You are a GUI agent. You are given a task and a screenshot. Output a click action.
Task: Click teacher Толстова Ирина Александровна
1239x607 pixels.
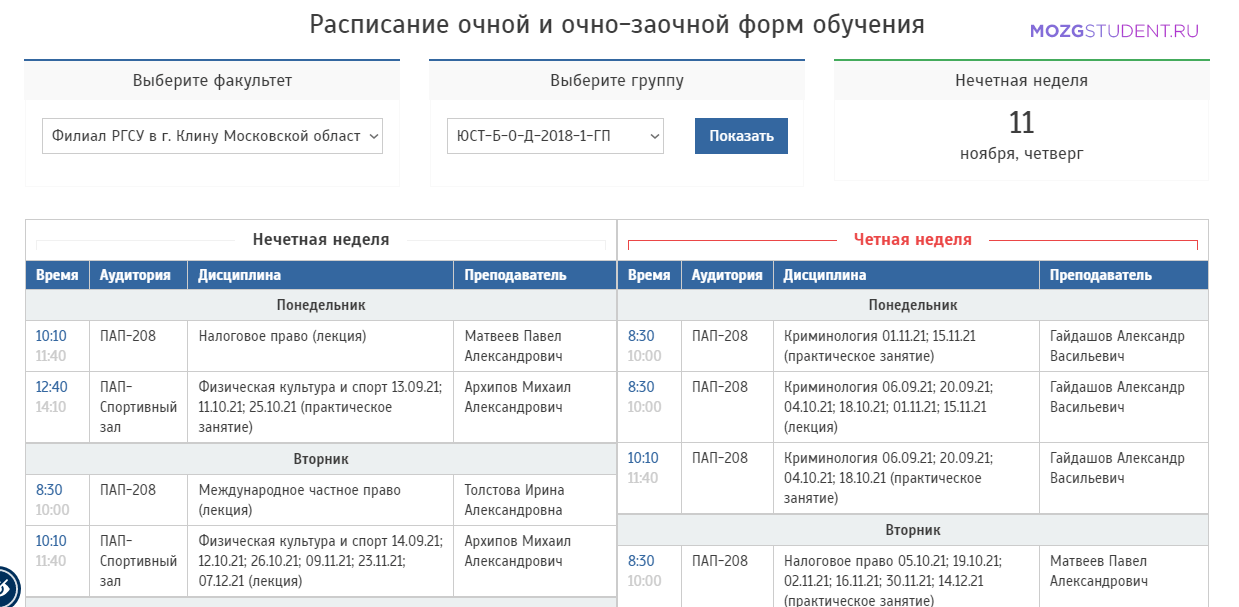coord(514,500)
